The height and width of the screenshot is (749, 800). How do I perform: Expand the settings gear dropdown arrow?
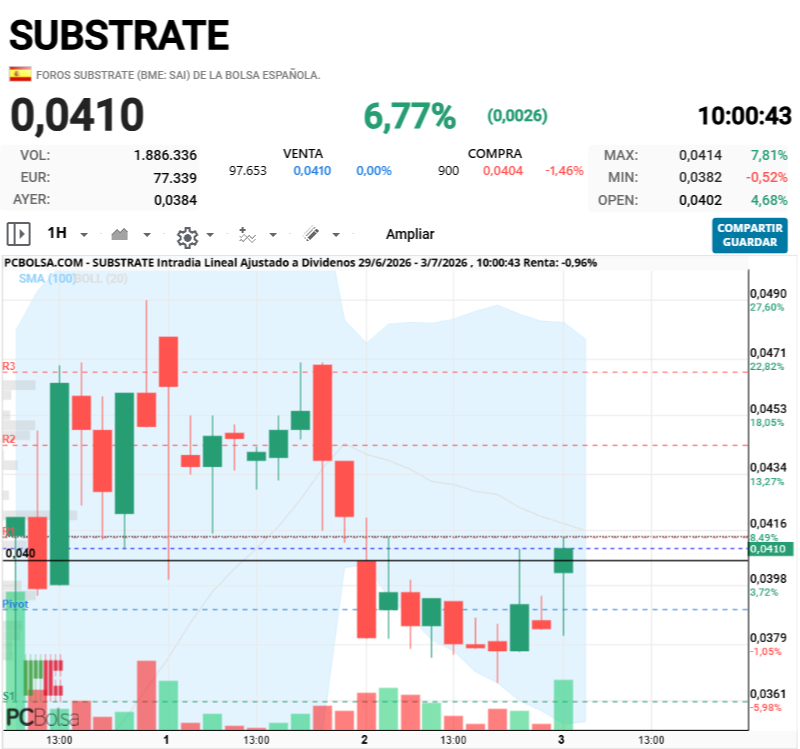(x=210, y=235)
